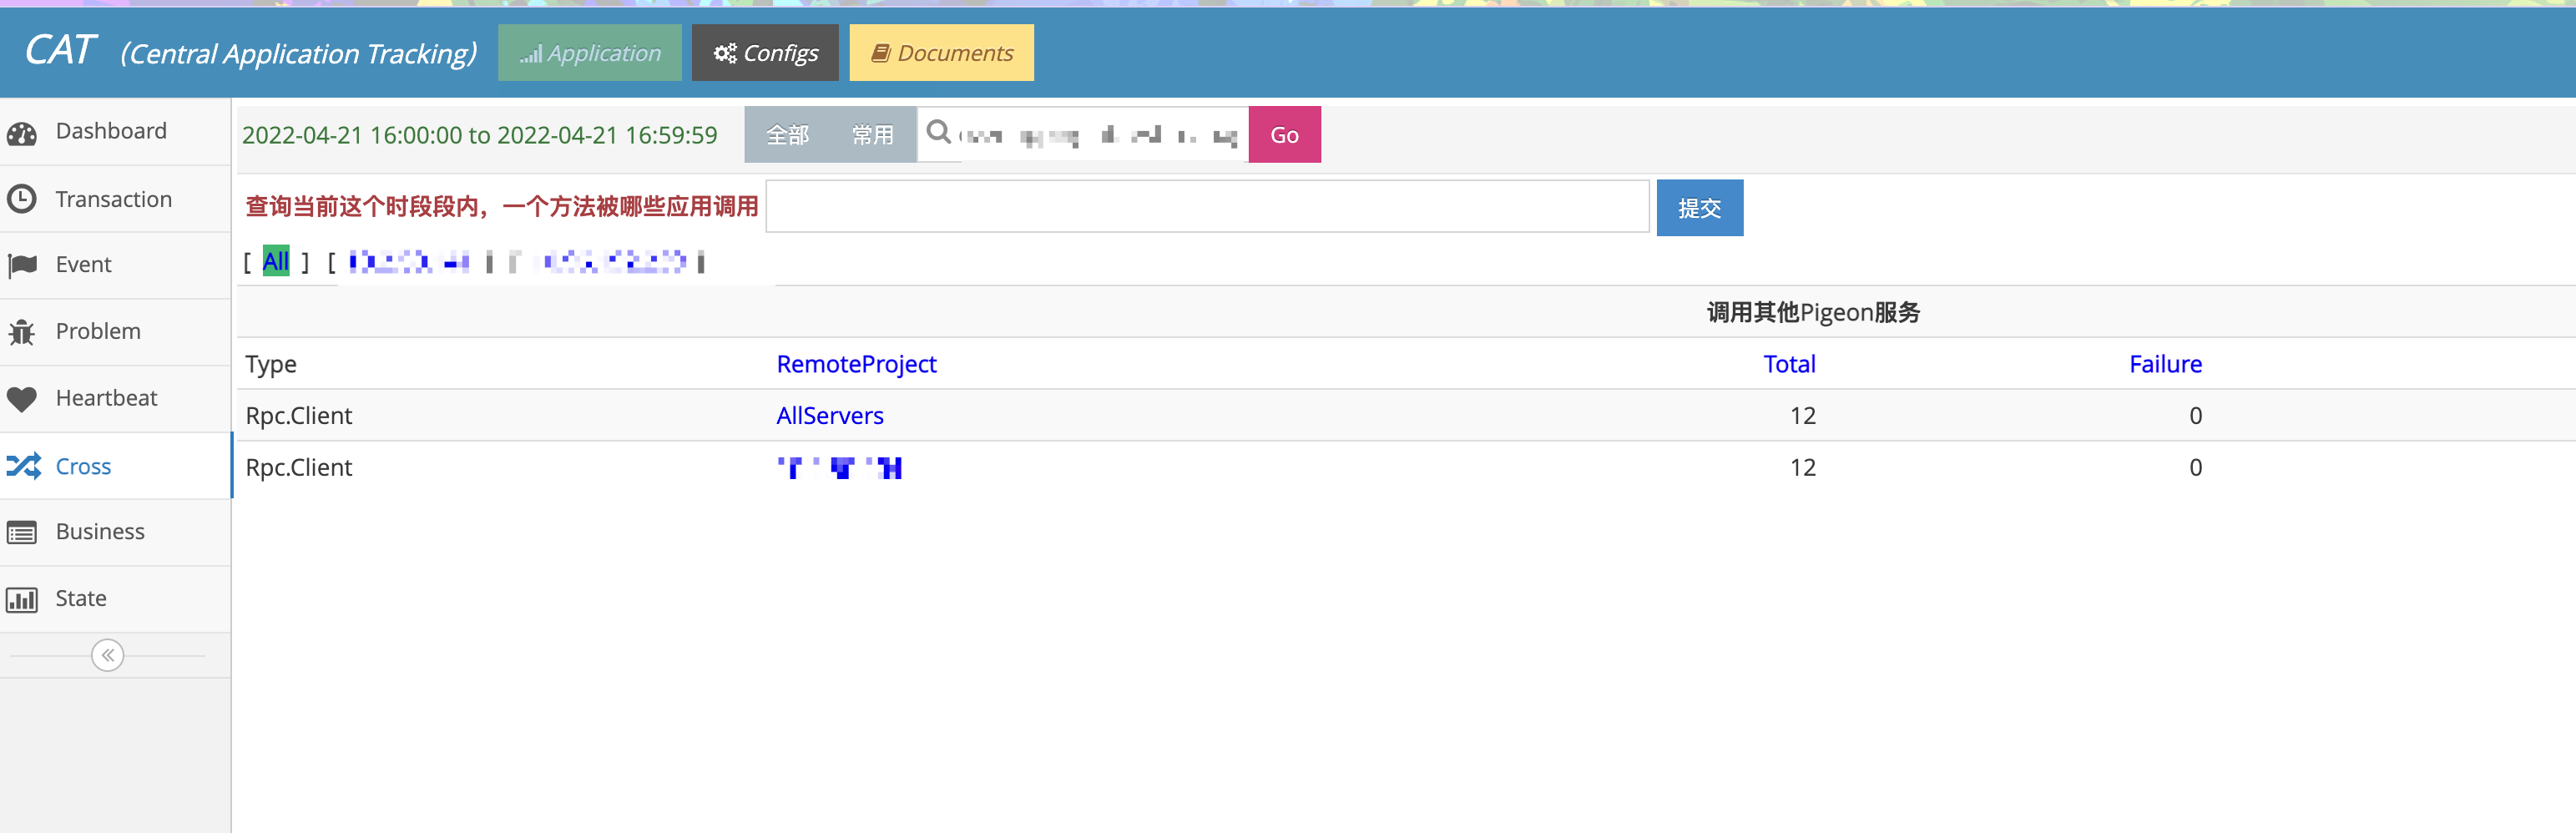Click the Transaction clock icon
This screenshot has width=2576, height=833.
click(21, 199)
